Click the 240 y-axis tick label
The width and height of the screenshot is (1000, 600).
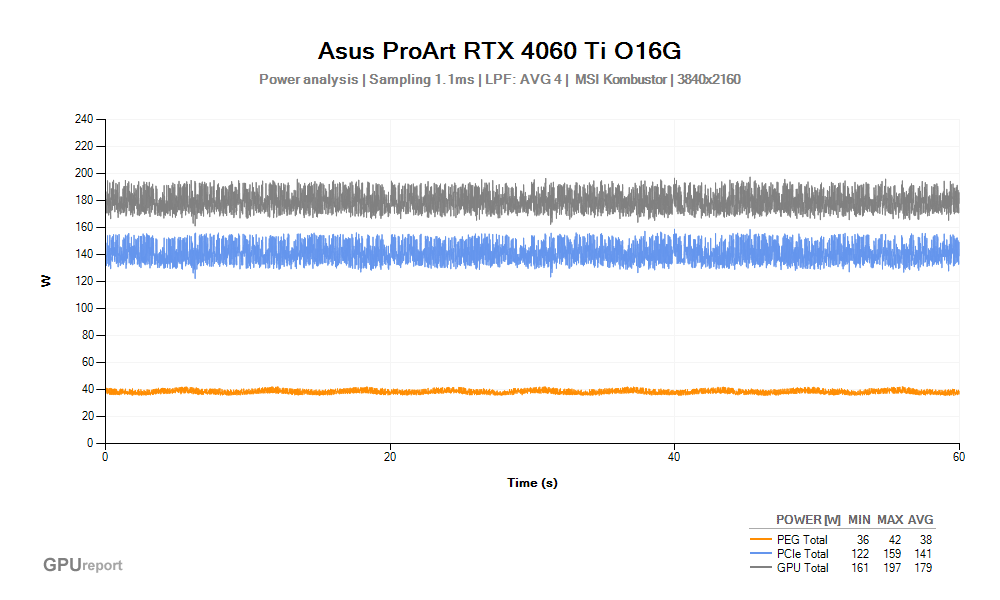pyautogui.click(x=84, y=119)
